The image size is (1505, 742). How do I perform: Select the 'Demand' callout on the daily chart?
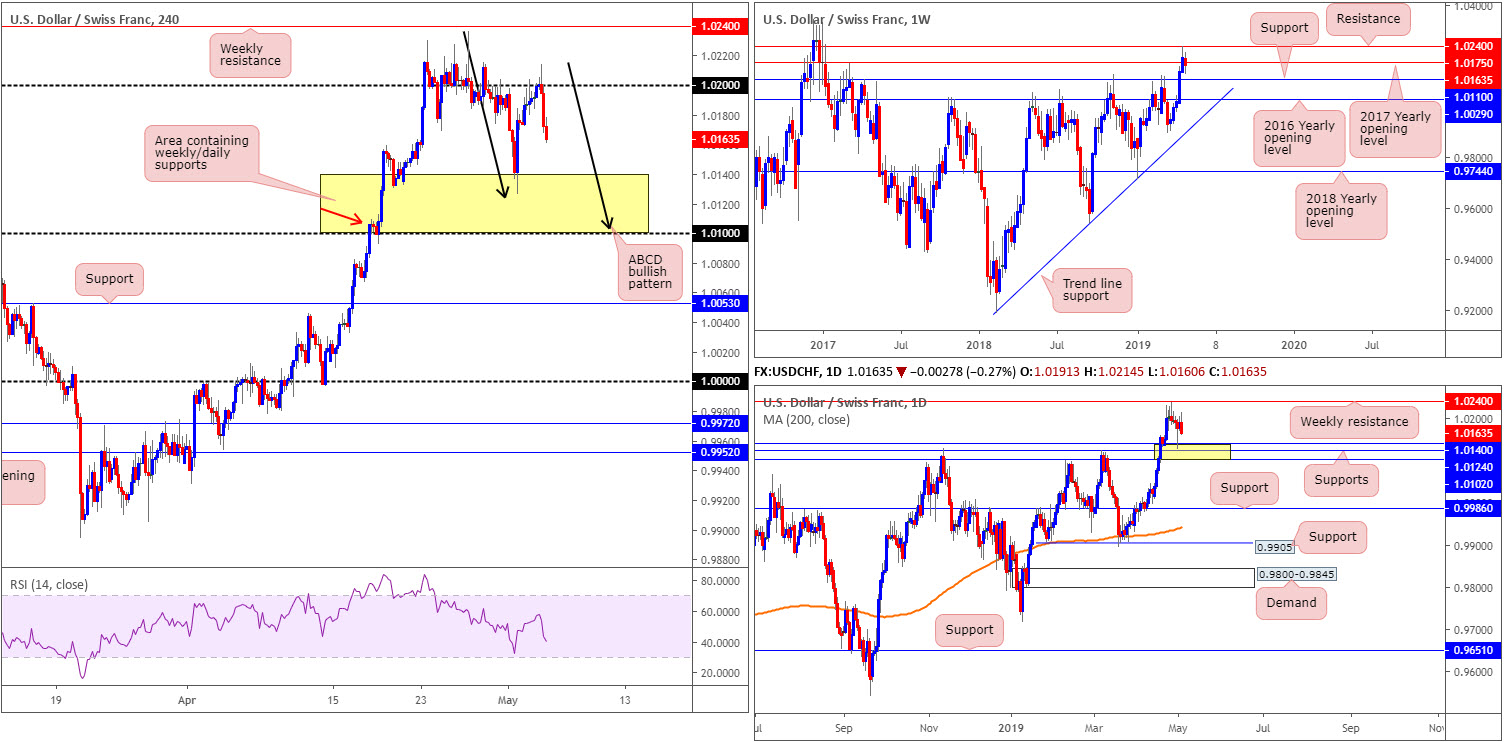(x=1291, y=602)
